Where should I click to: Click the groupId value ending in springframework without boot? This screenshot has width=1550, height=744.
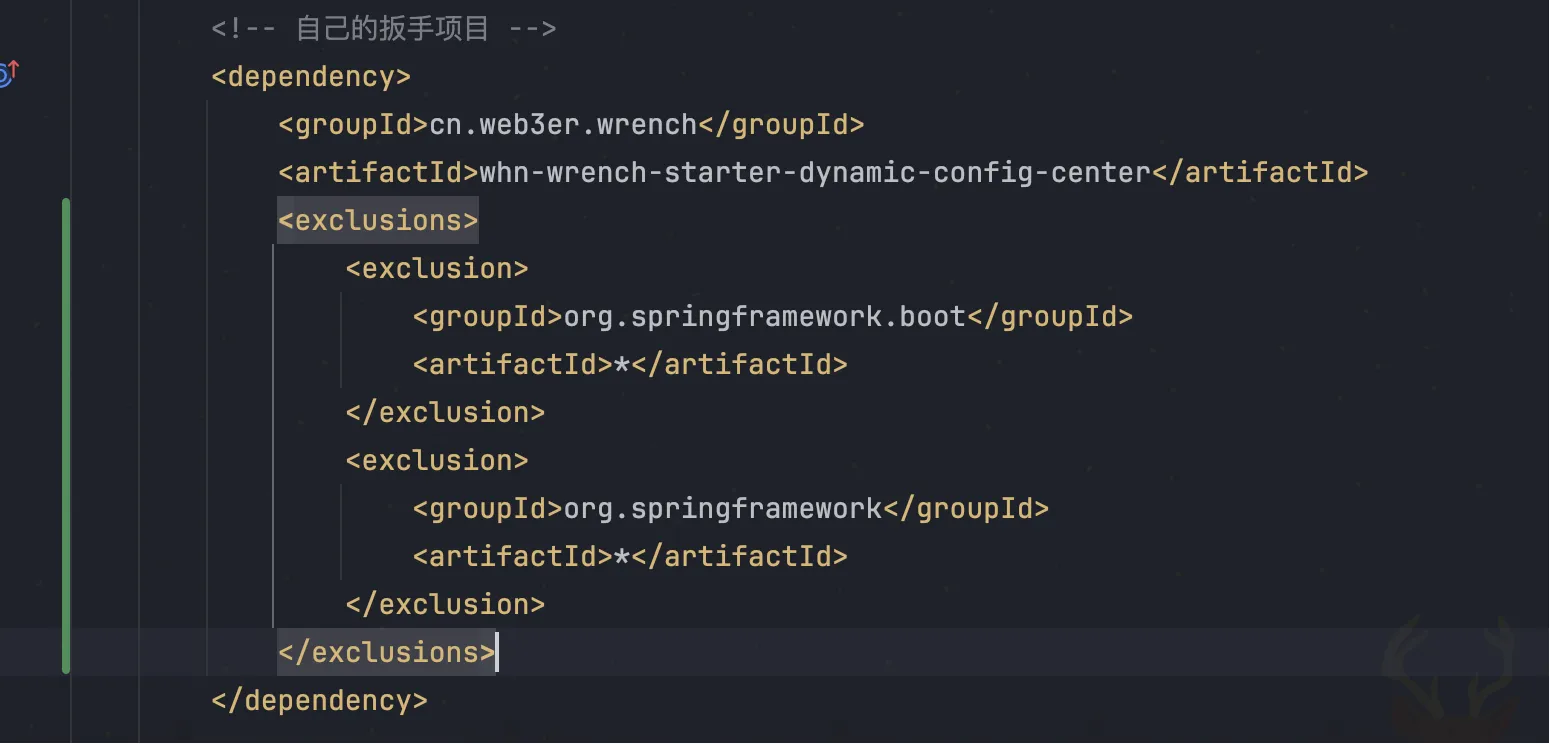(723, 509)
